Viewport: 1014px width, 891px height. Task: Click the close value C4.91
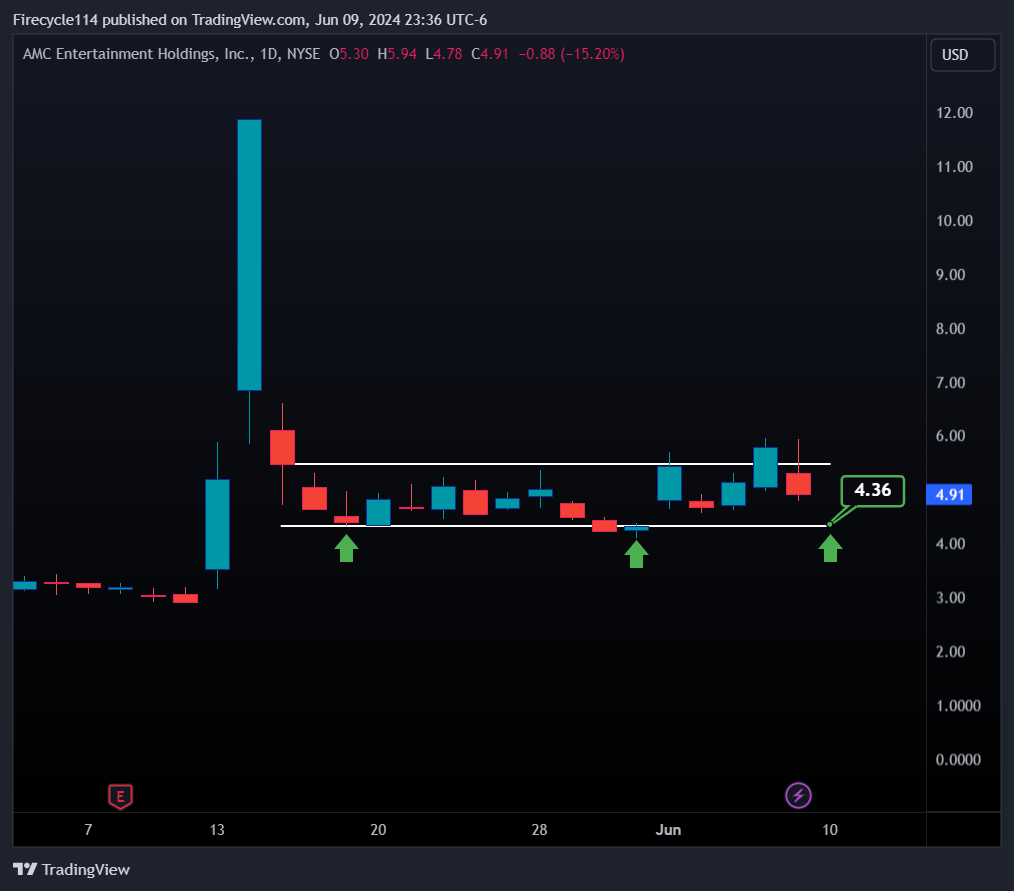pos(490,54)
